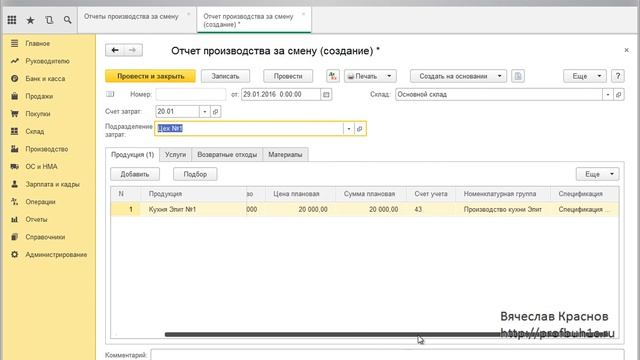Open help question mark button
The height and width of the screenshot is (360, 640).
618,76
